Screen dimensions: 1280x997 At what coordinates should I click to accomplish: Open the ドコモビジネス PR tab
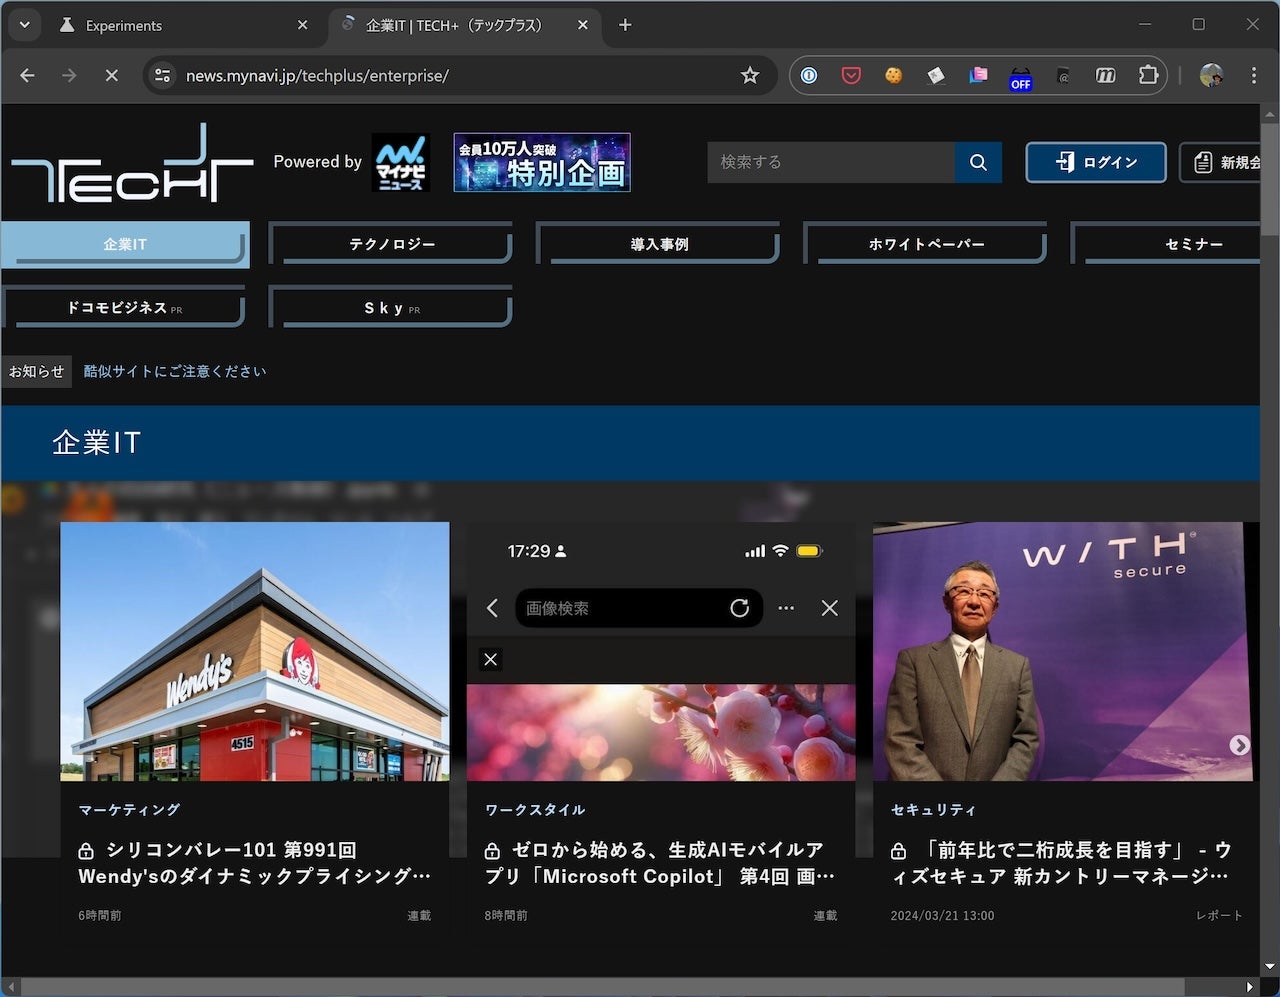tap(124, 308)
